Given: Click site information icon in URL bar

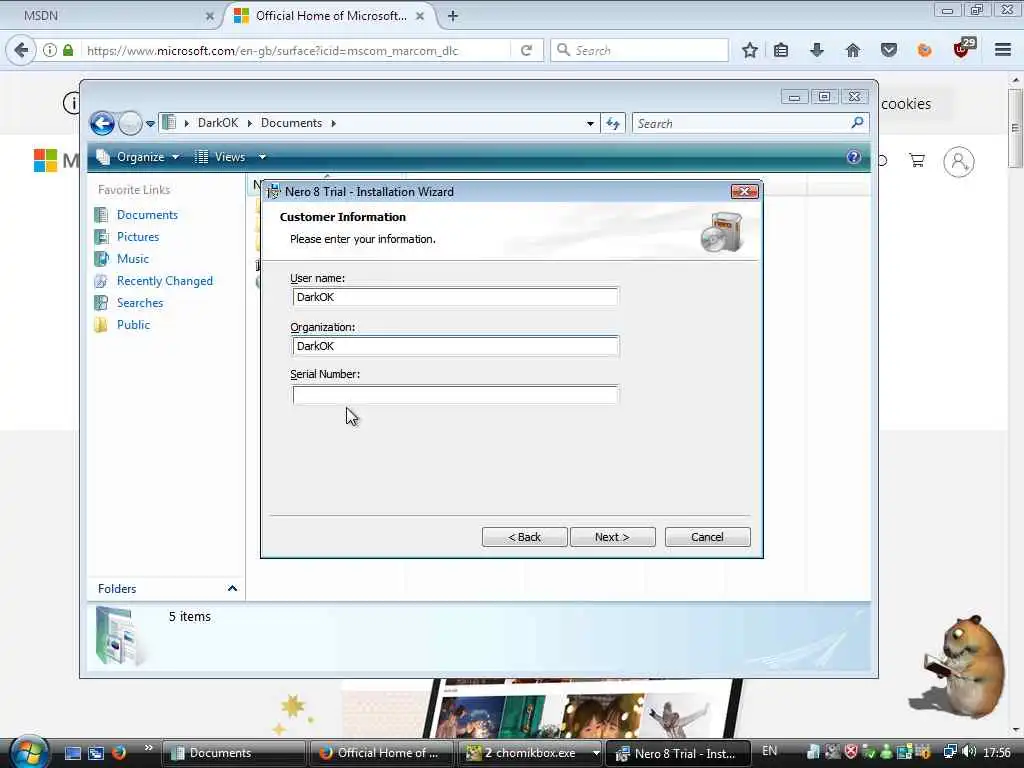Looking at the screenshot, I should (x=50, y=50).
